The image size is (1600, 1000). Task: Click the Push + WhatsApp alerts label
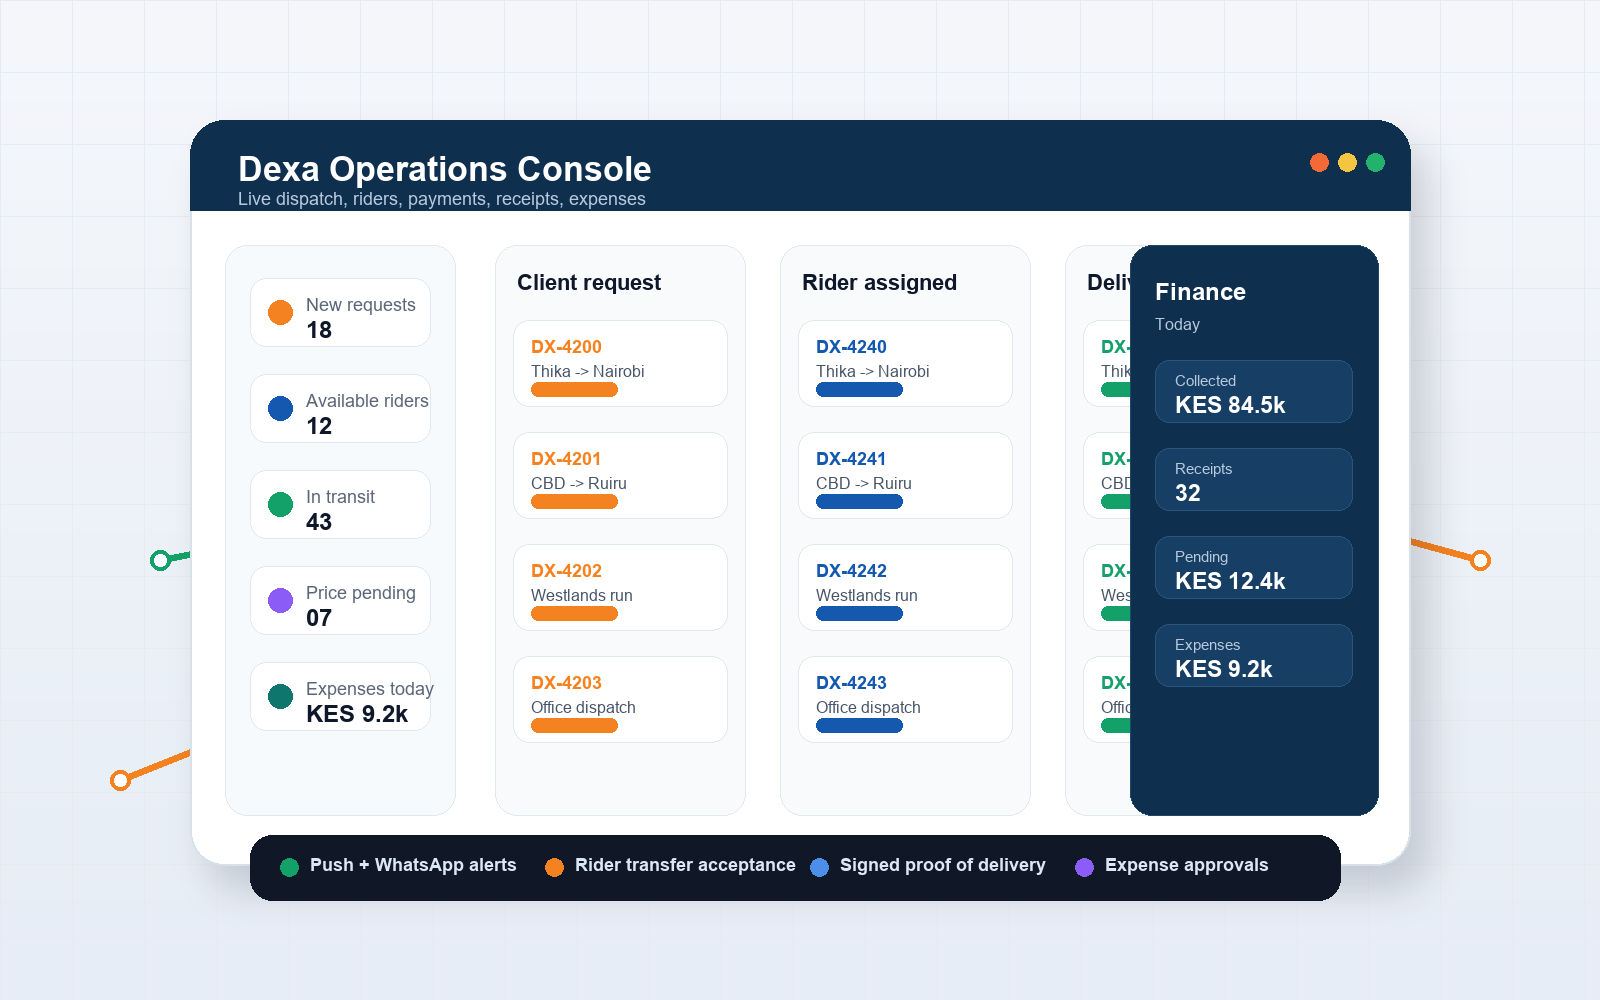pos(413,865)
